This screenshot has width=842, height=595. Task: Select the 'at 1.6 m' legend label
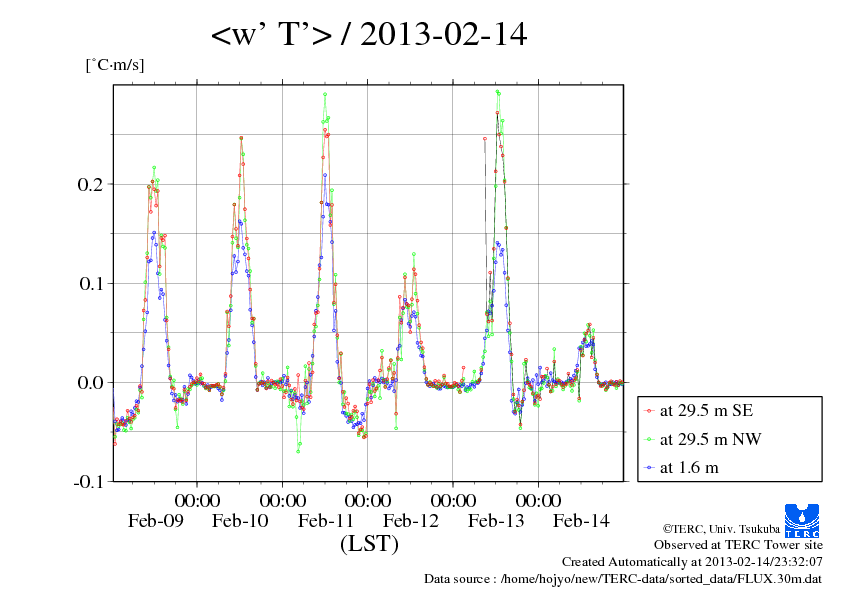tap(689, 467)
